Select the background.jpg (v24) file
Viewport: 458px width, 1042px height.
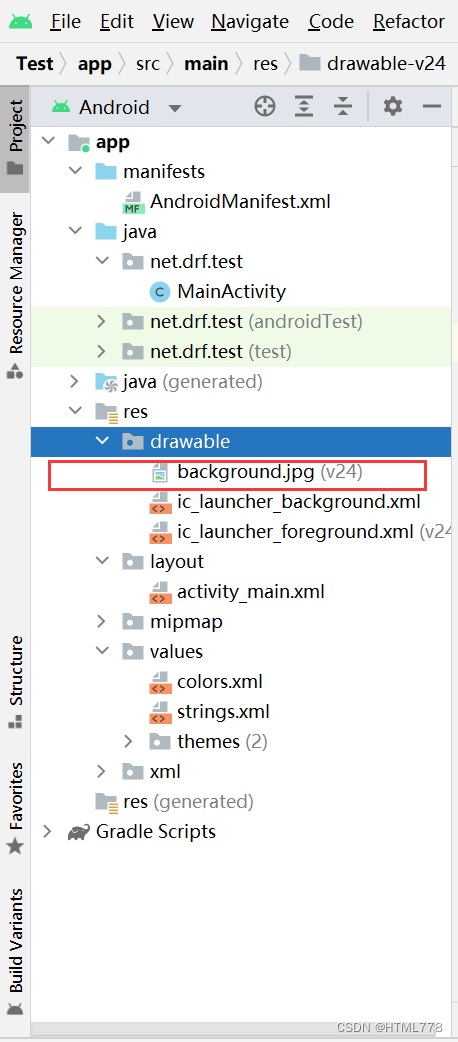(270, 472)
